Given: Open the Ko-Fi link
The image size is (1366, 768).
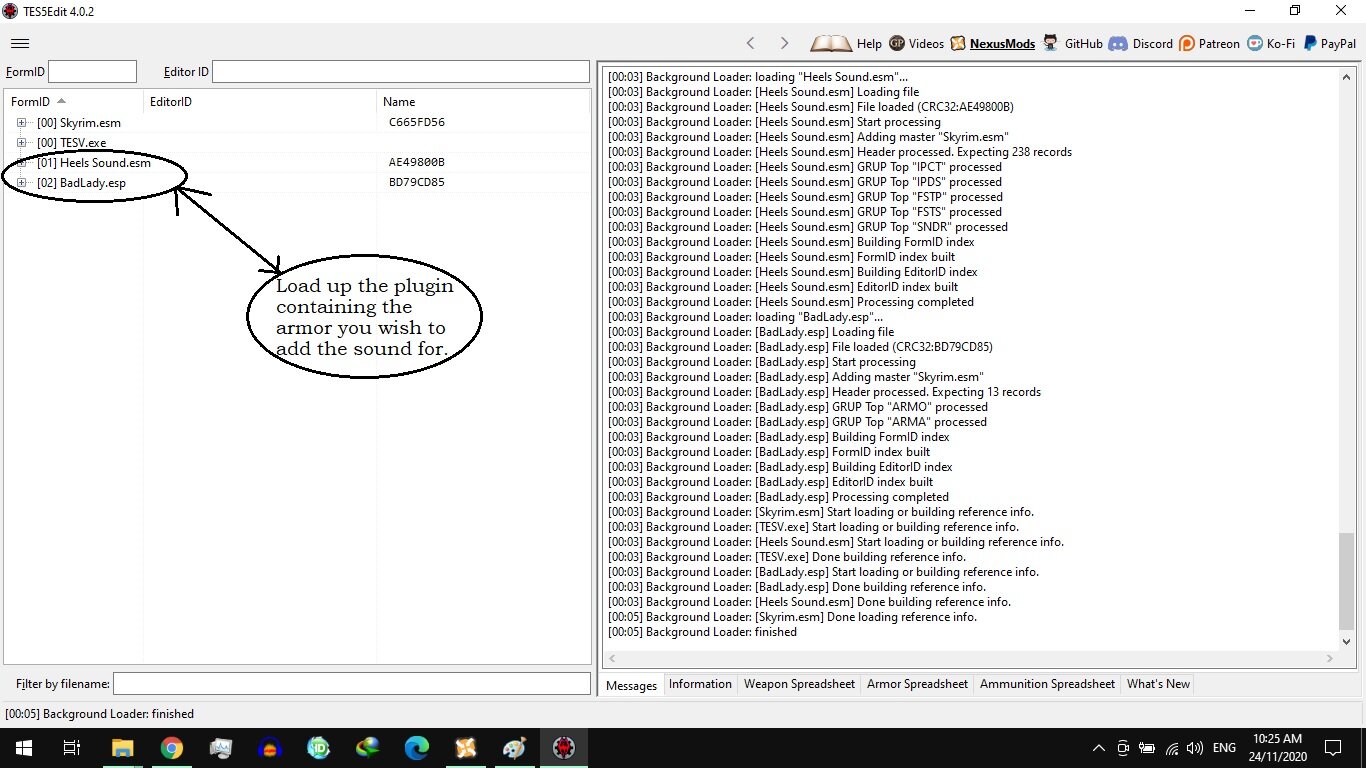Looking at the screenshot, I should click(1271, 43).
